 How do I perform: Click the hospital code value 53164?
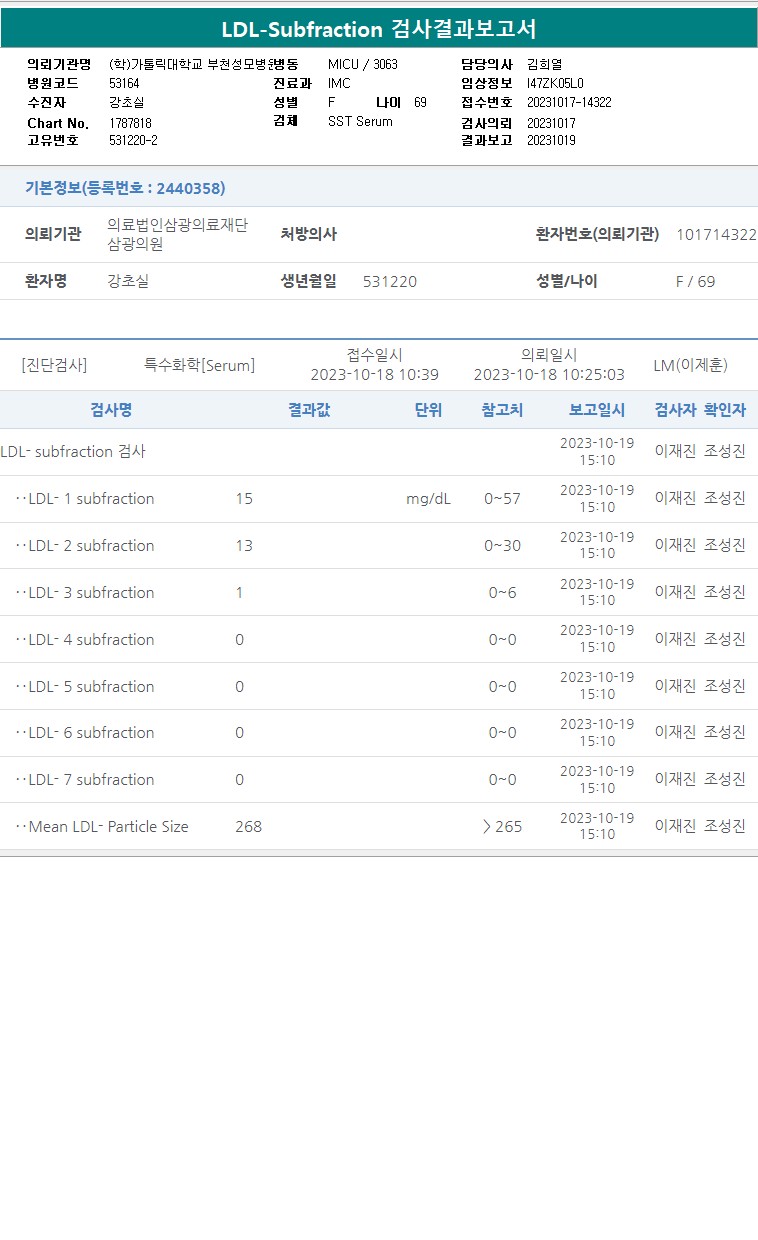[x=125, y=83]
